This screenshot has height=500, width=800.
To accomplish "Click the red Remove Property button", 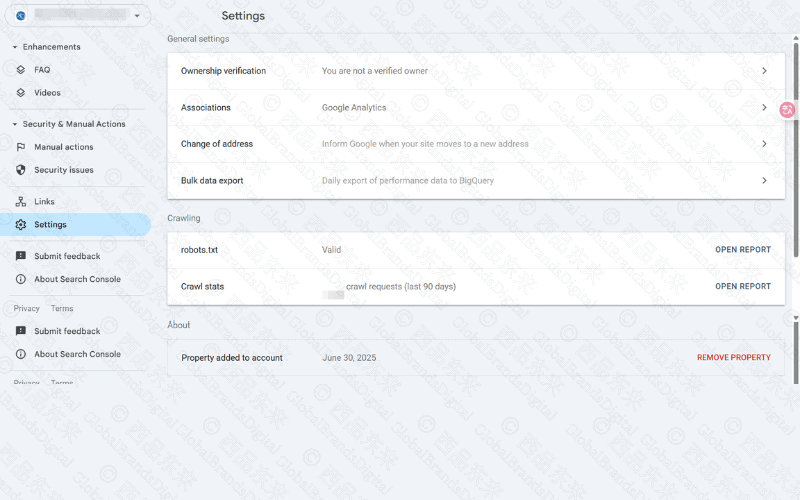I will click(x=733, y=358).
